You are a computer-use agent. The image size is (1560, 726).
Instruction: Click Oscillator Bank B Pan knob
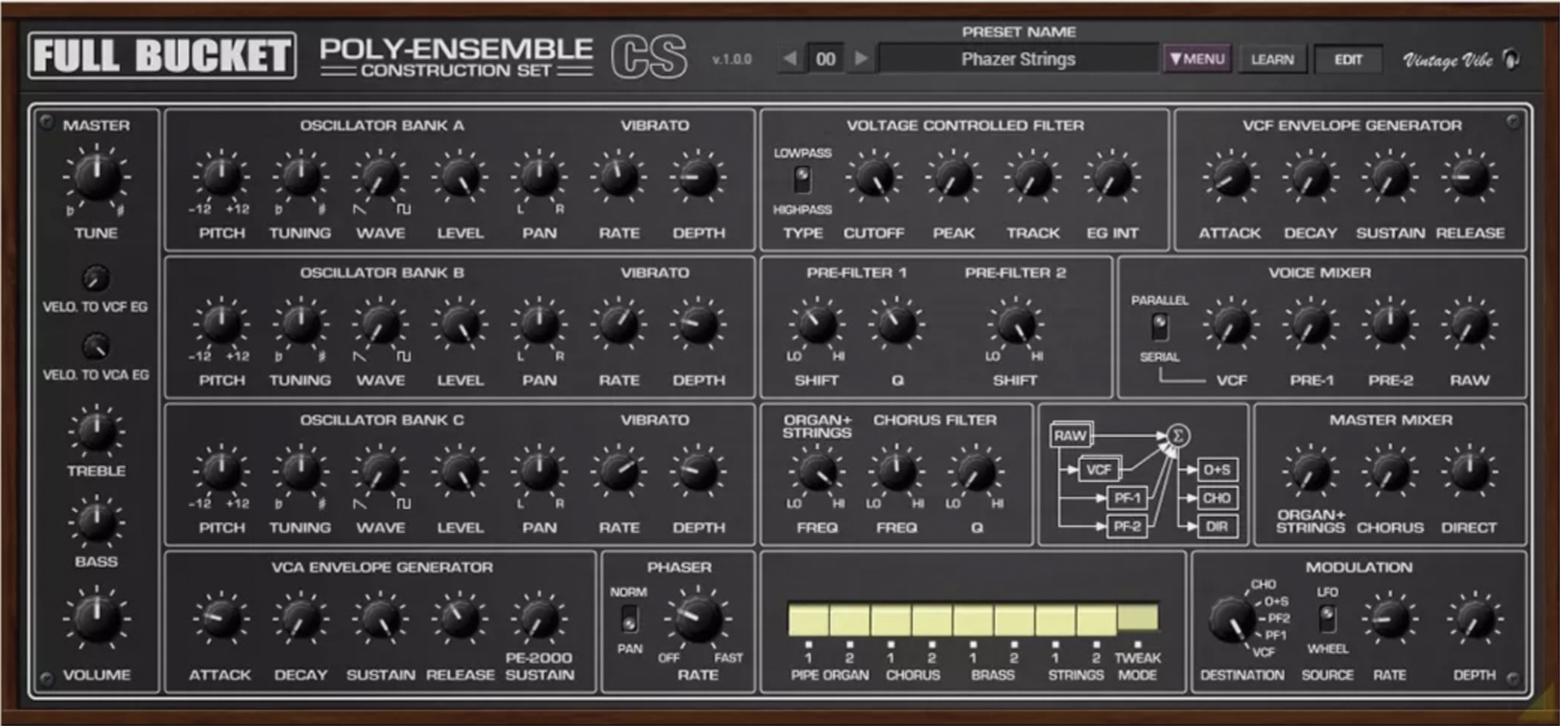(x=539, y=324)
